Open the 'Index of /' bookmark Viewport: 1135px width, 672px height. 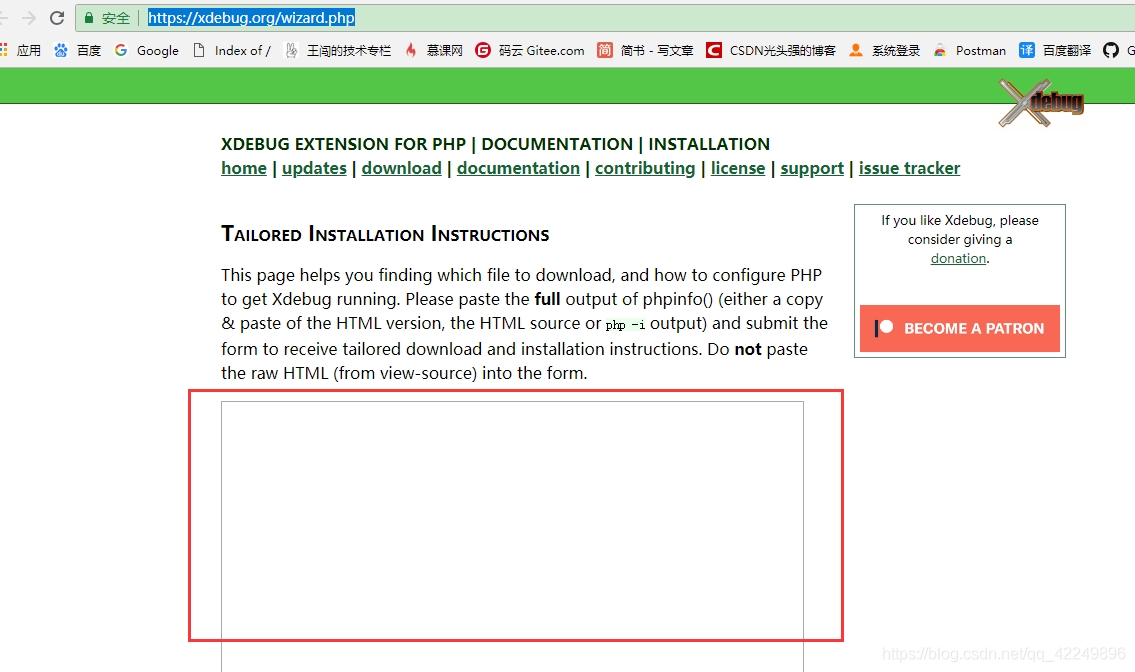pyautogui.click(x=232, y=50)
